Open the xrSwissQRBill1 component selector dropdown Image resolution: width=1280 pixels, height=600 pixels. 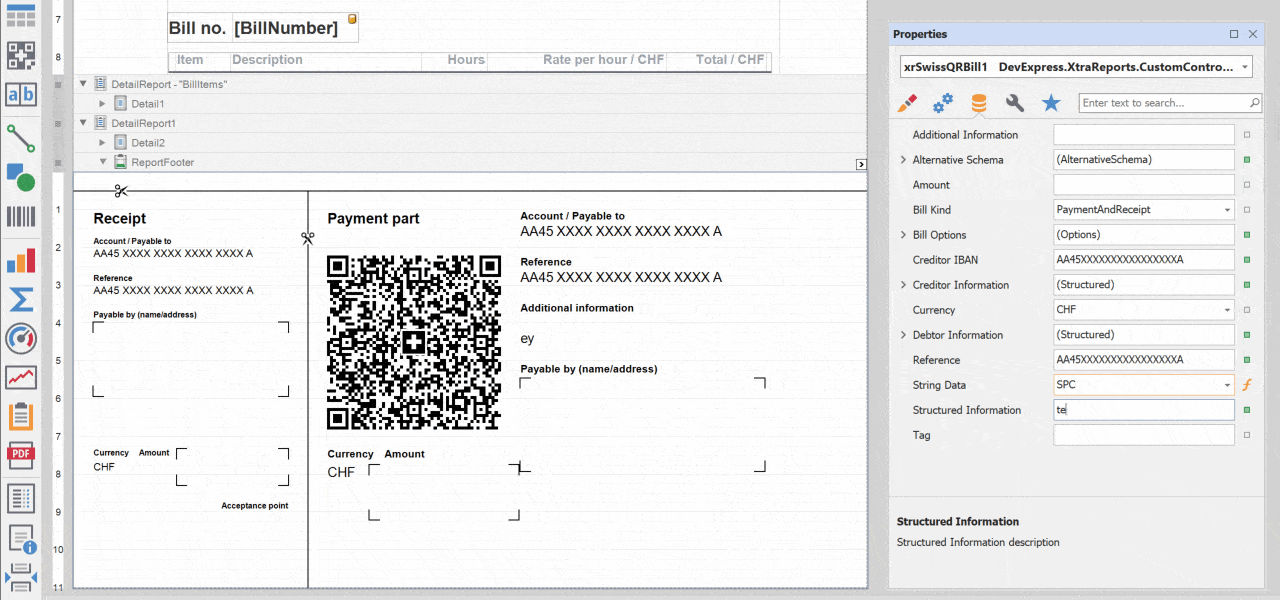coord(1243,67)
